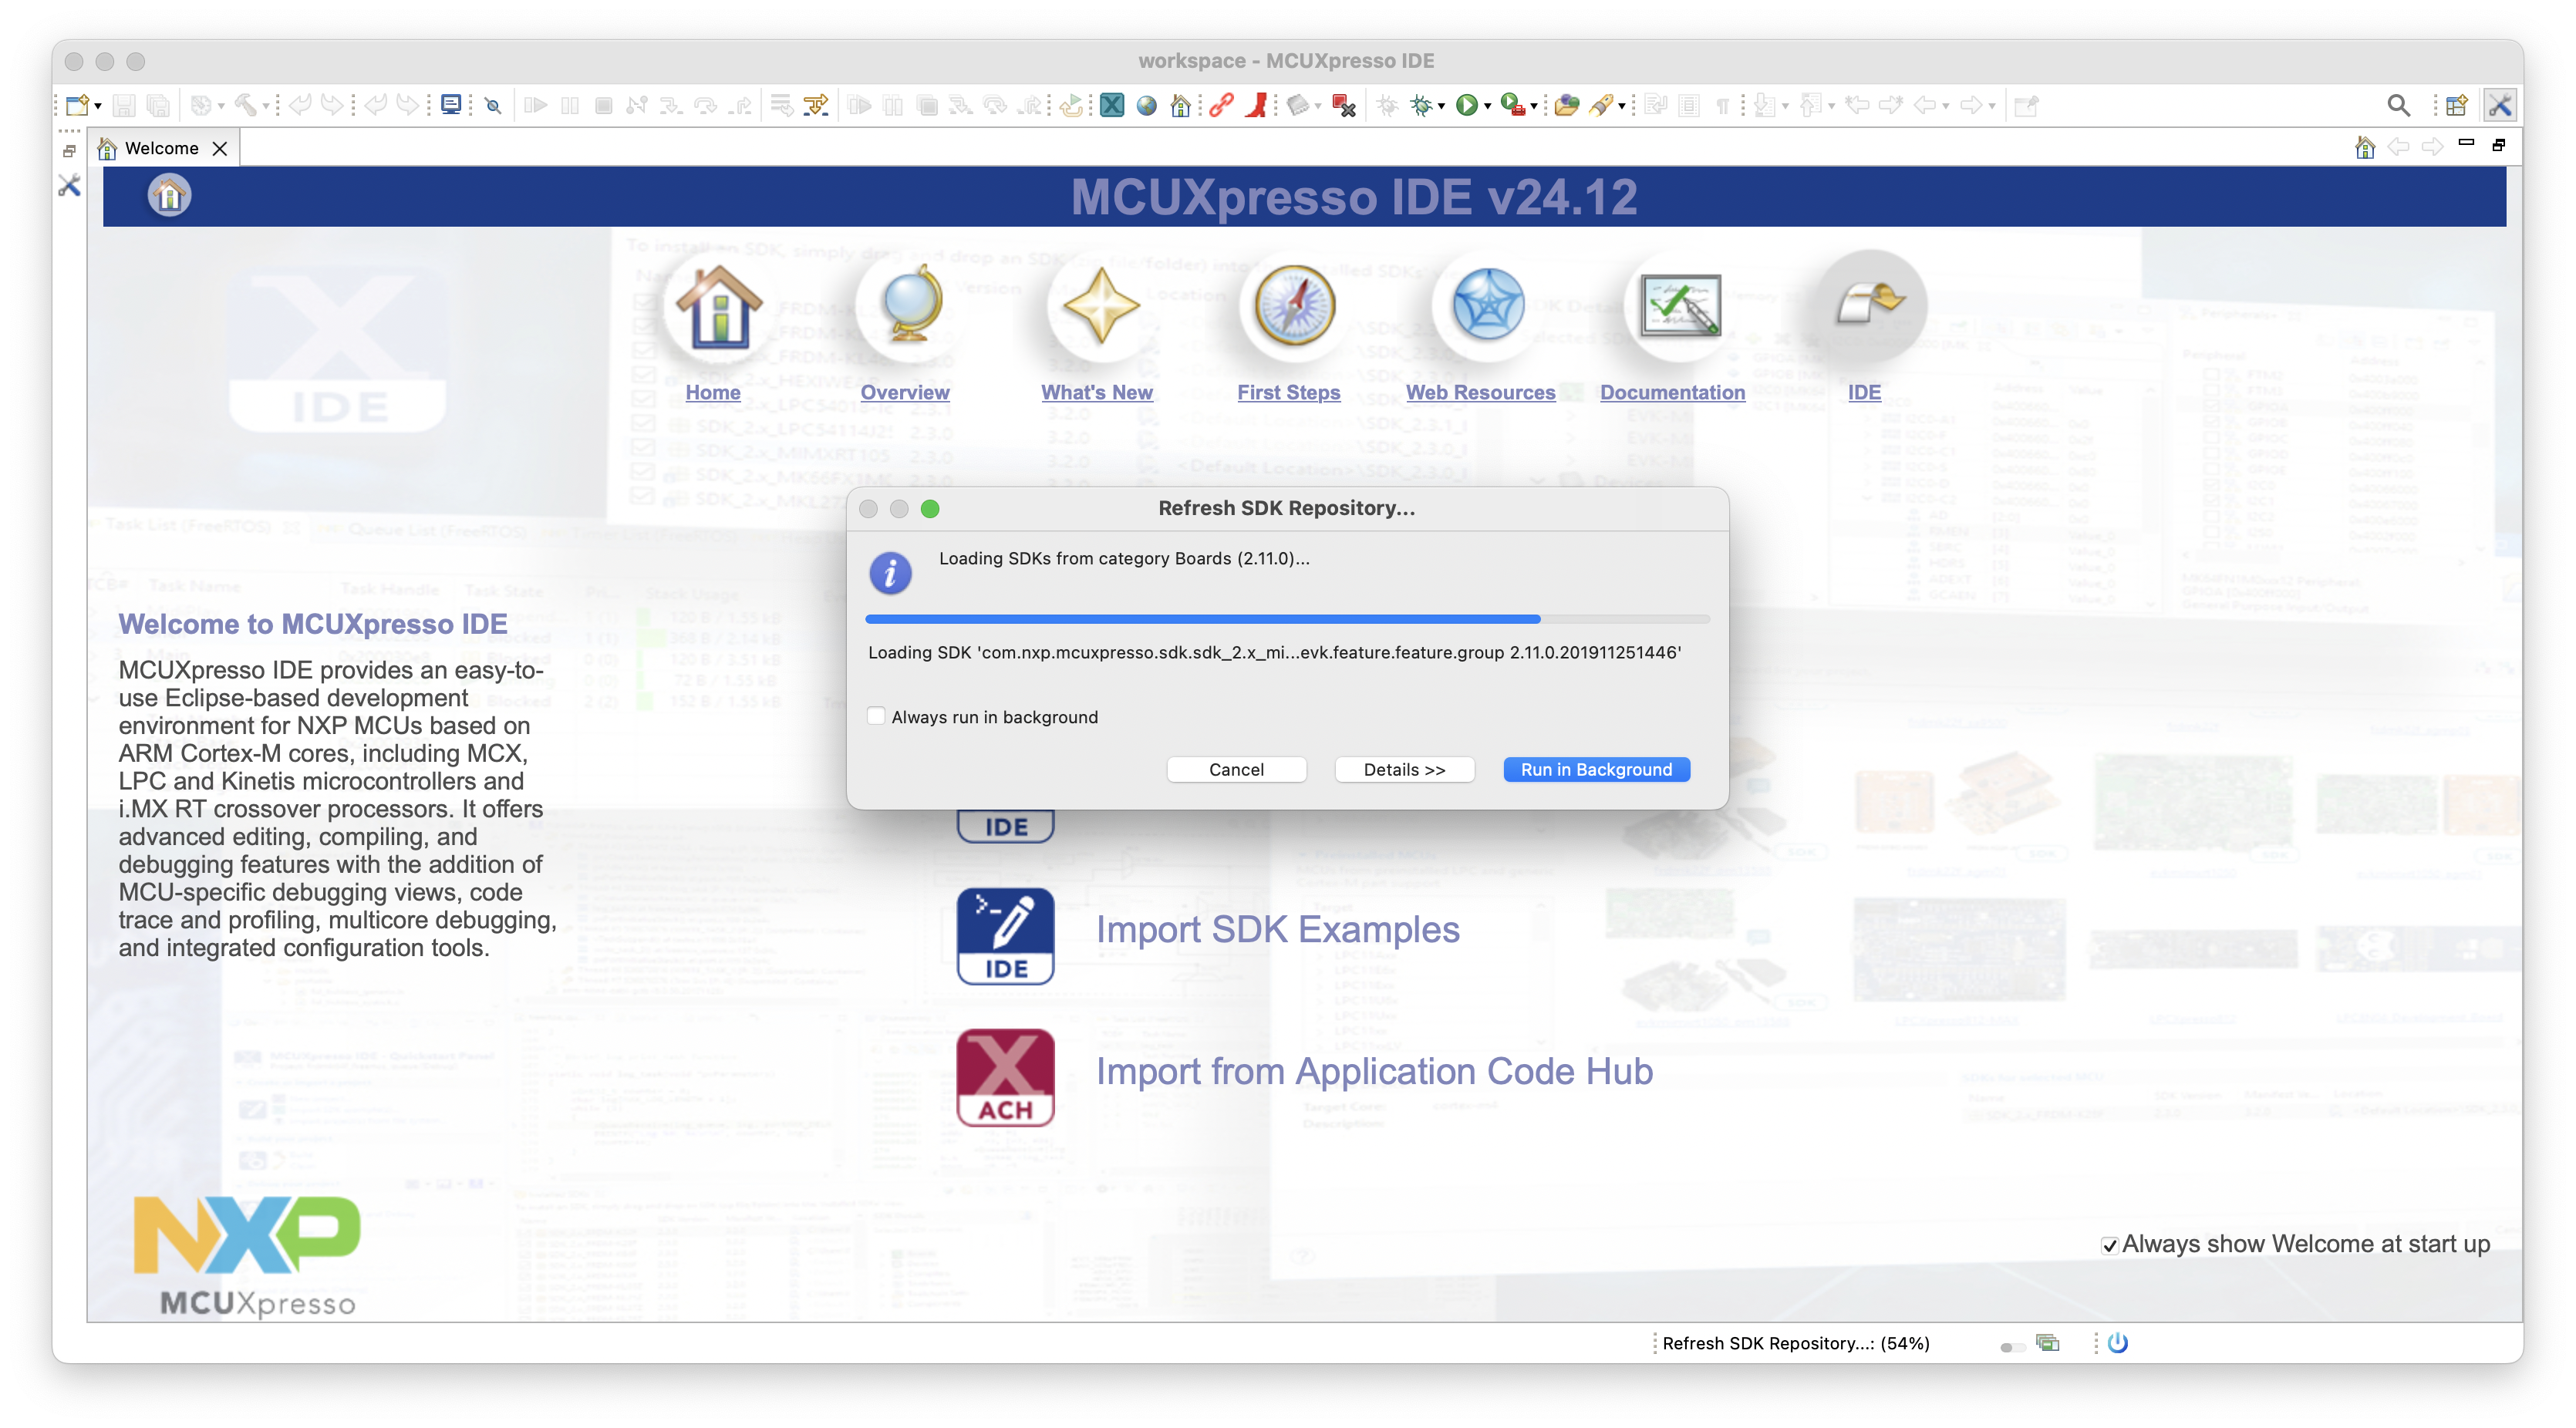
Task: Click the red boot toolbar icon
Action: click(x=1256, y=105)
